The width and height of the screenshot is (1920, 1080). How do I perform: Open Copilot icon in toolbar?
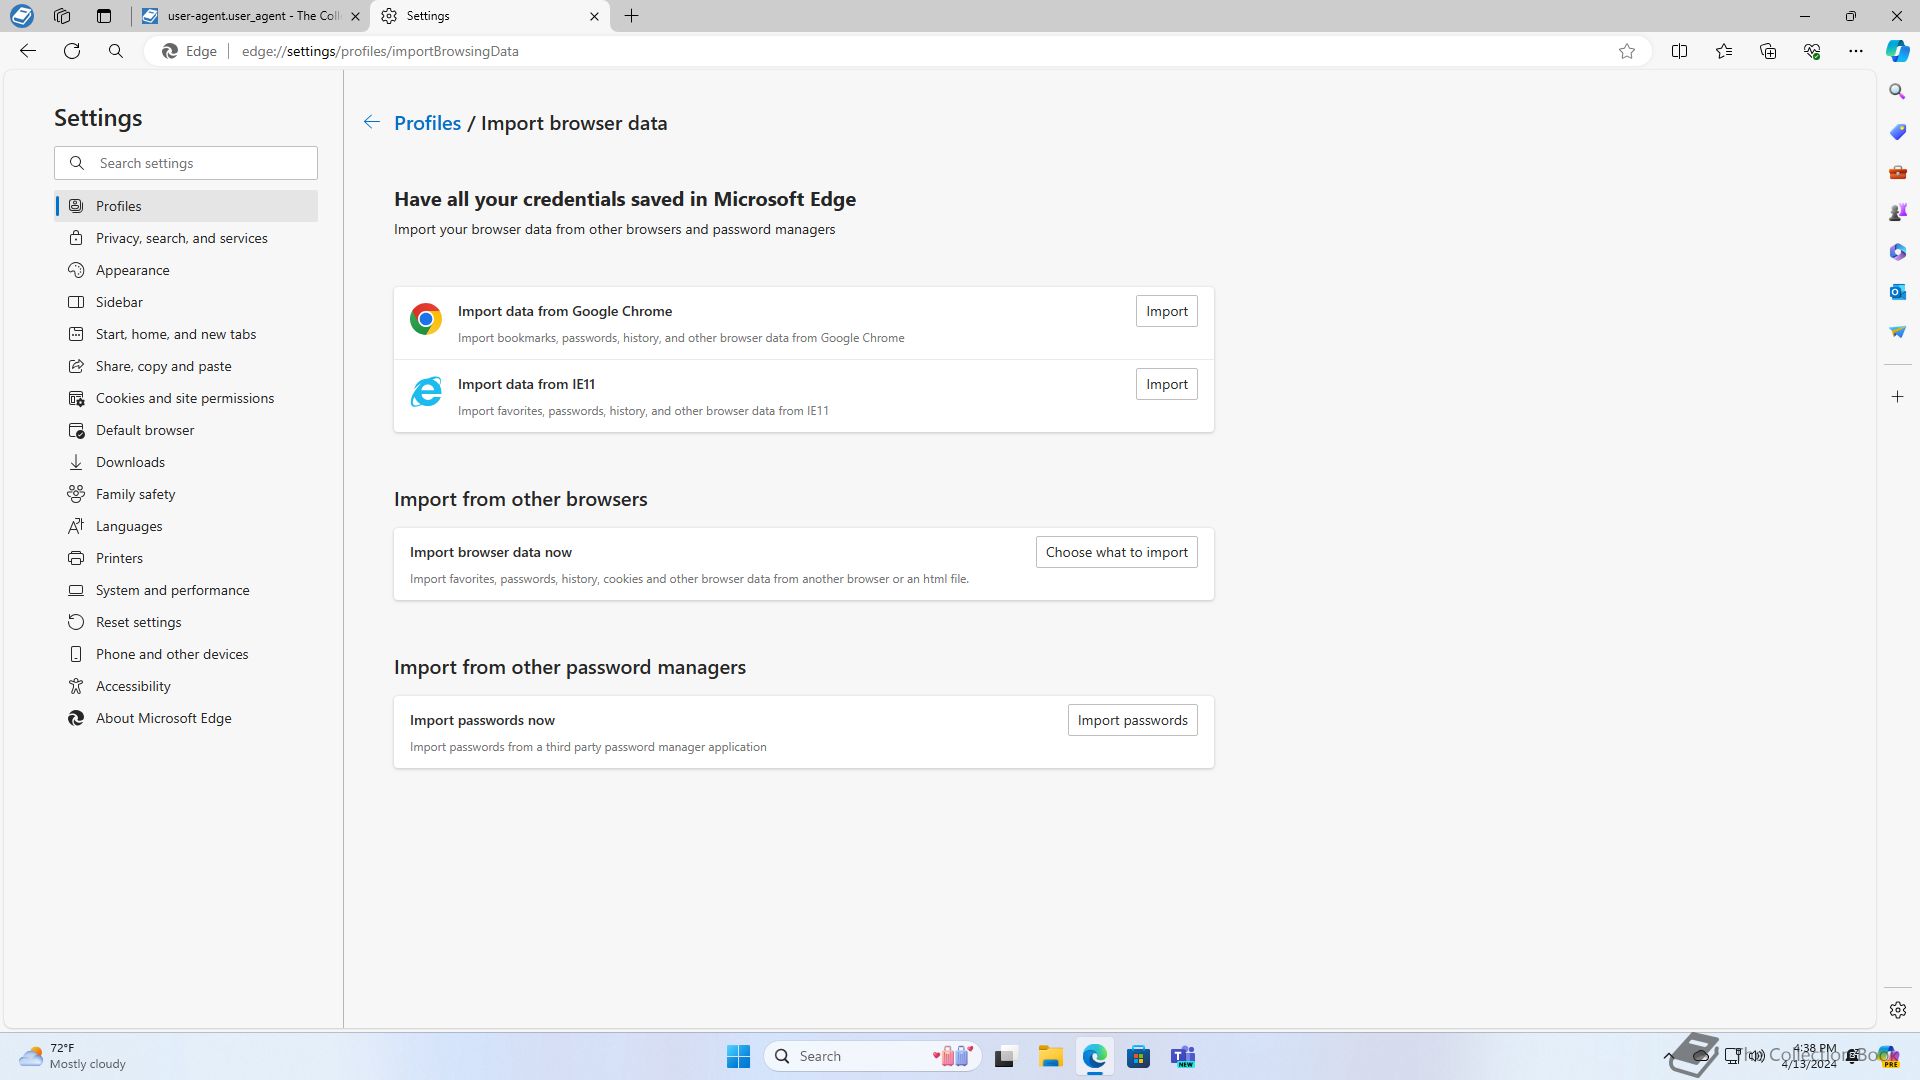[x=1897, y=51]
